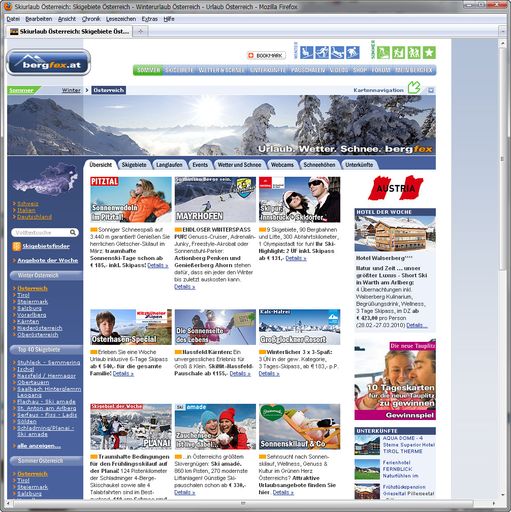Image resolution: width=511 pixels, height=512 pixels.
Task: Open the Datei menu
Action: 13,19
